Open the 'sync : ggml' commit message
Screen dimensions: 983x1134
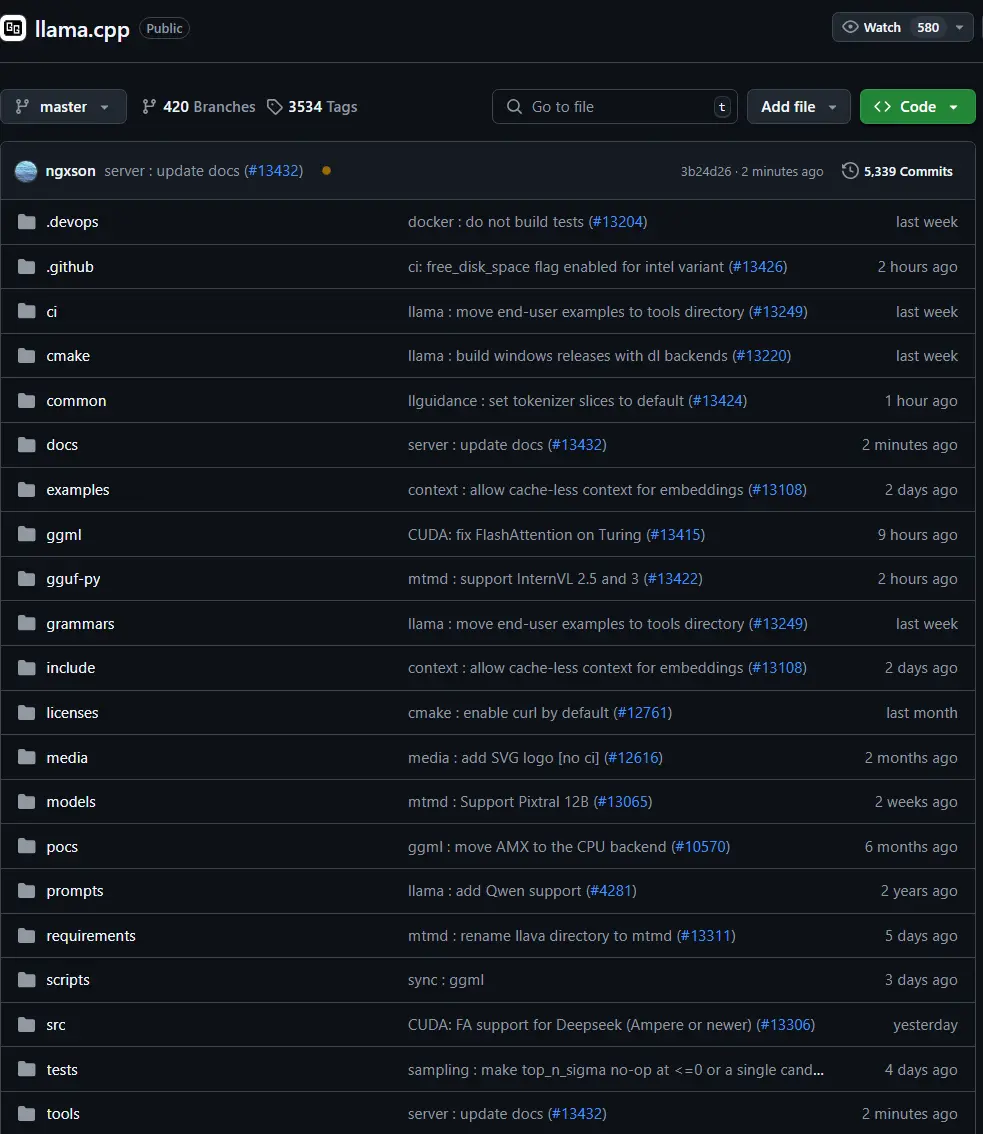pyautogui.click(x=446, y=980)
